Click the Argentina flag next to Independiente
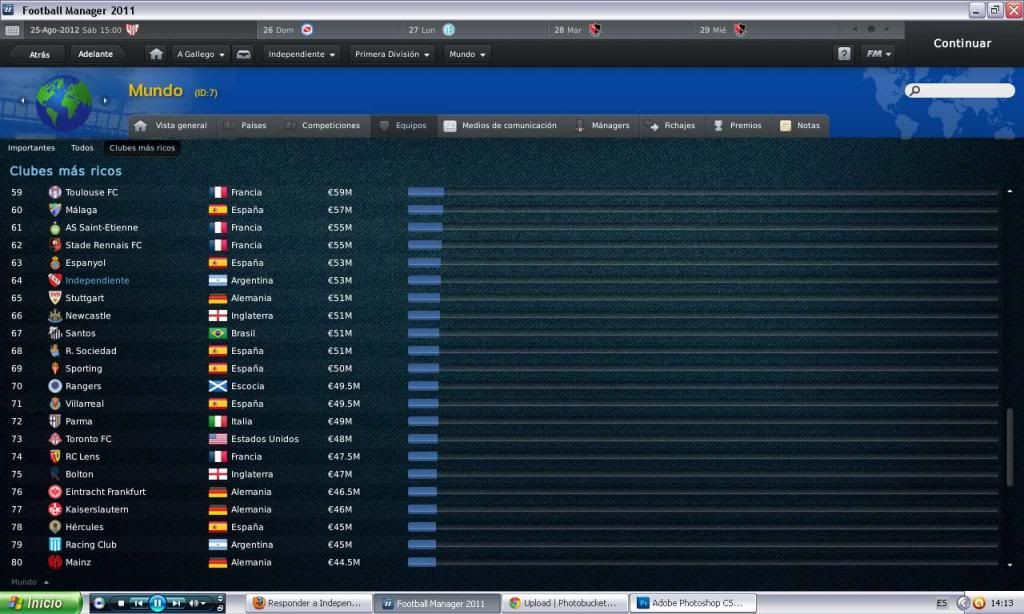The height and width of the screenshot is (614, 1024). click(217, 280)
